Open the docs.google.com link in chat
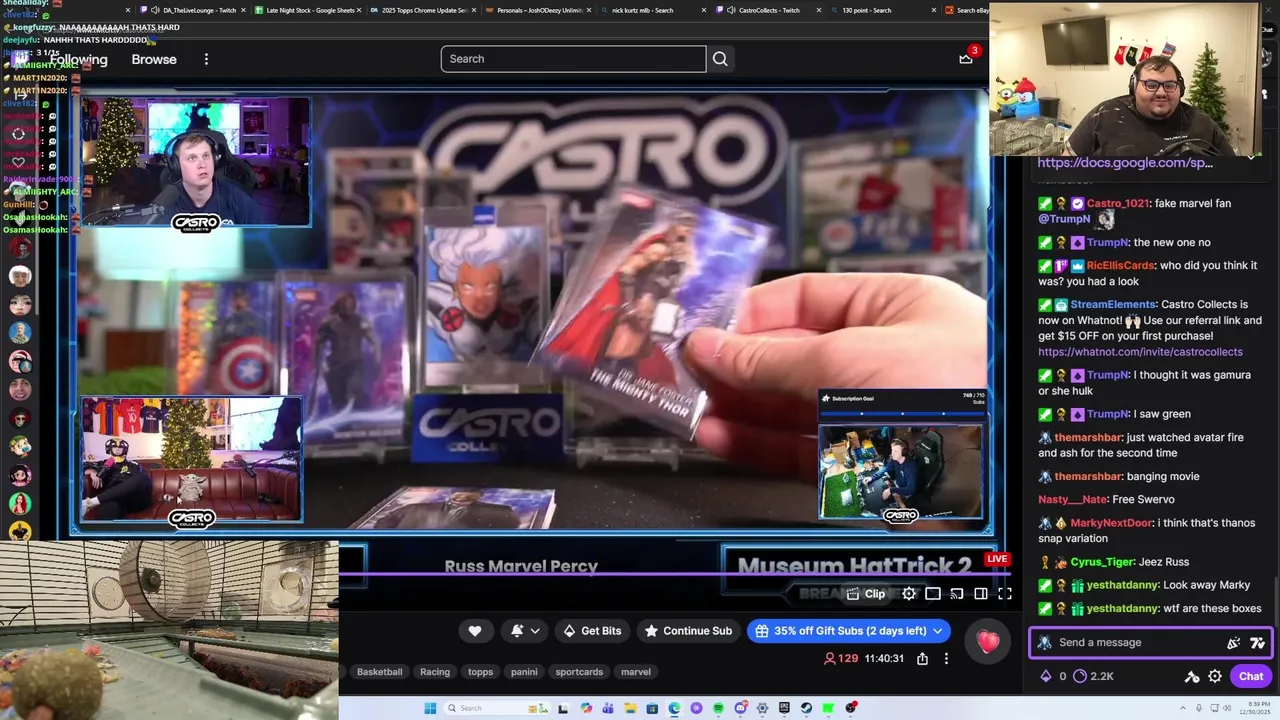The image size is (1280, 720). 1125,163
